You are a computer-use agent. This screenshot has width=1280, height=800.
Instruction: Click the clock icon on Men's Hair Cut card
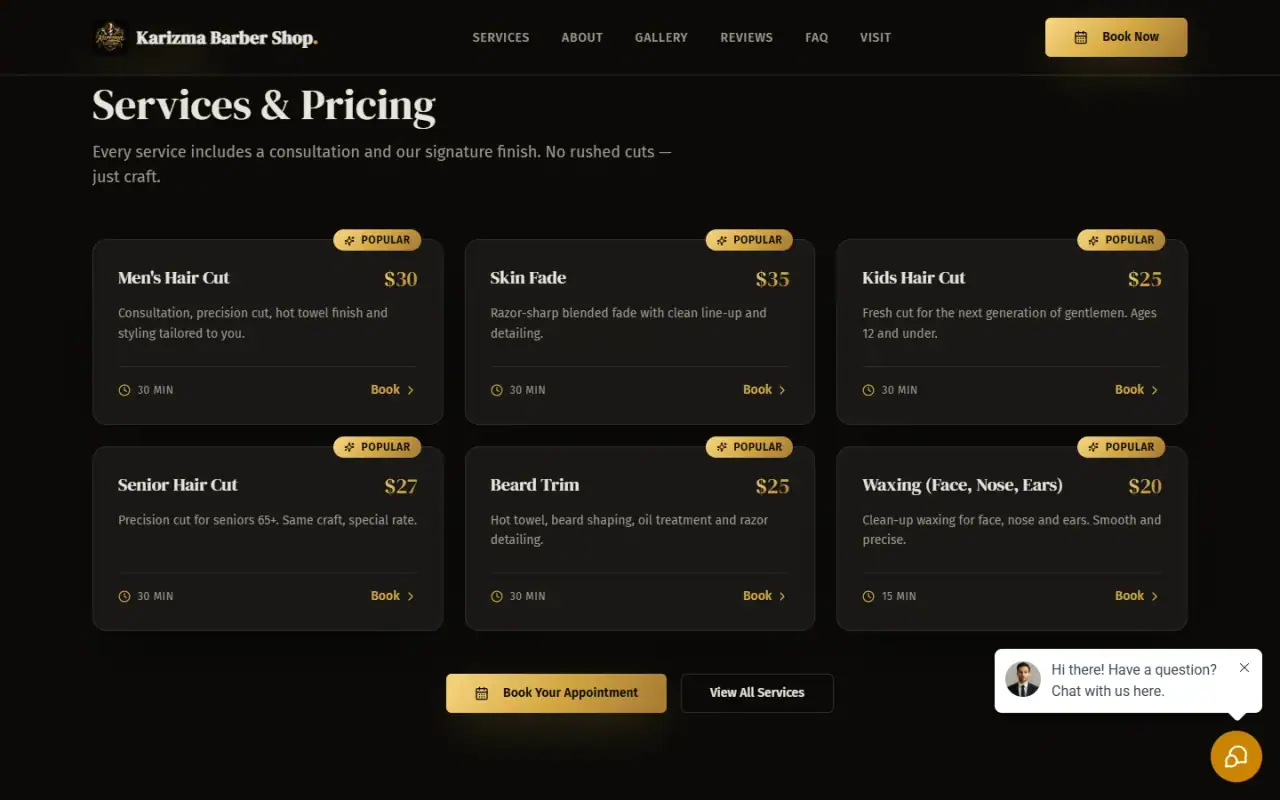pos(125,390)
